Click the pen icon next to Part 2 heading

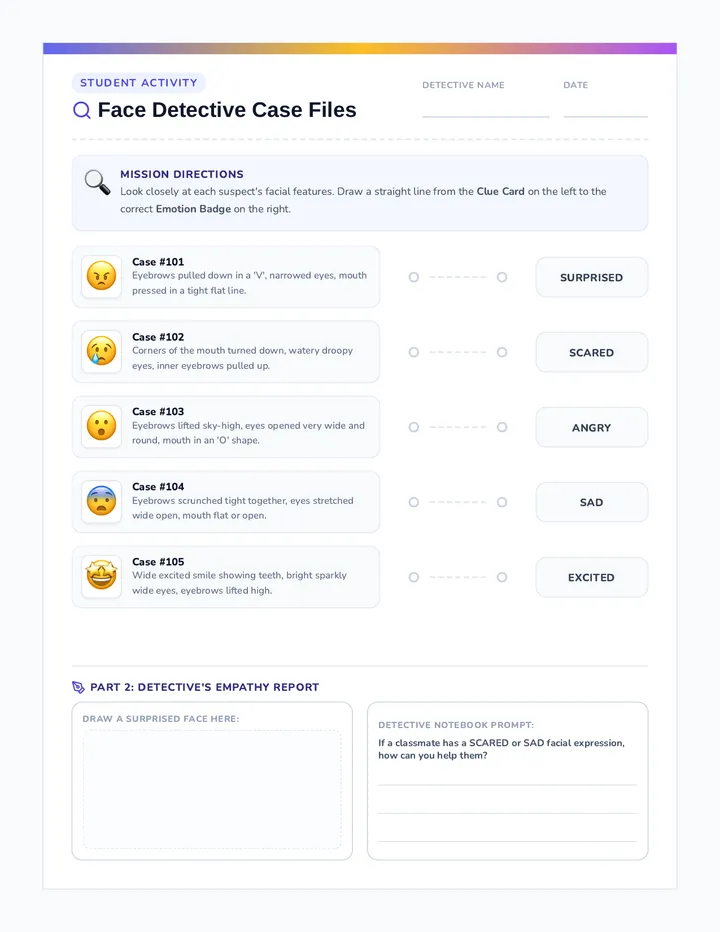click(78, 687)
